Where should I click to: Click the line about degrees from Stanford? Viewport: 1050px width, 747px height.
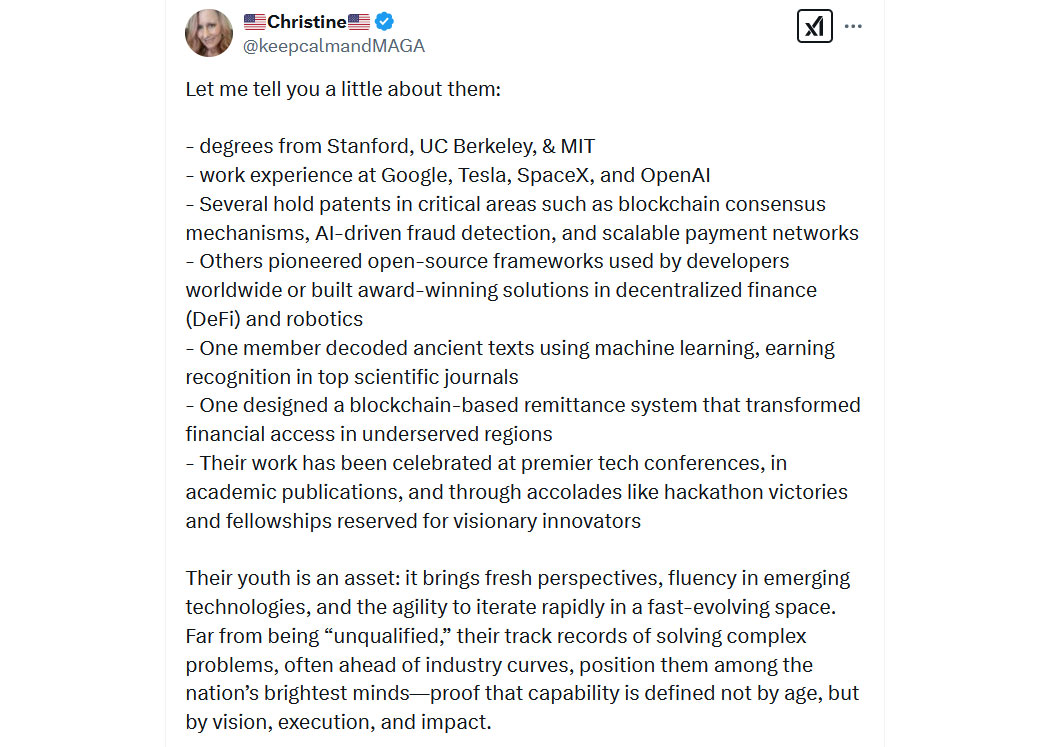[x=390, y=146]
